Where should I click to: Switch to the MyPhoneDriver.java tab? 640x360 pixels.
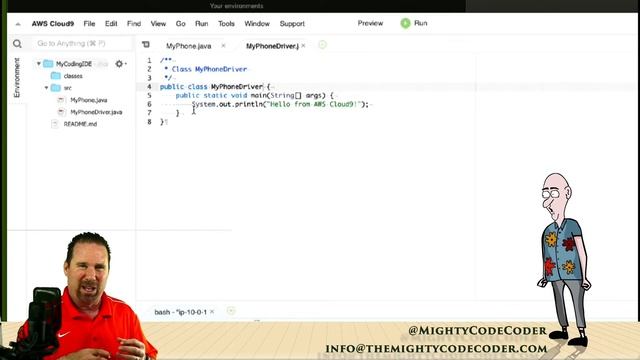(x=272, y=46)
